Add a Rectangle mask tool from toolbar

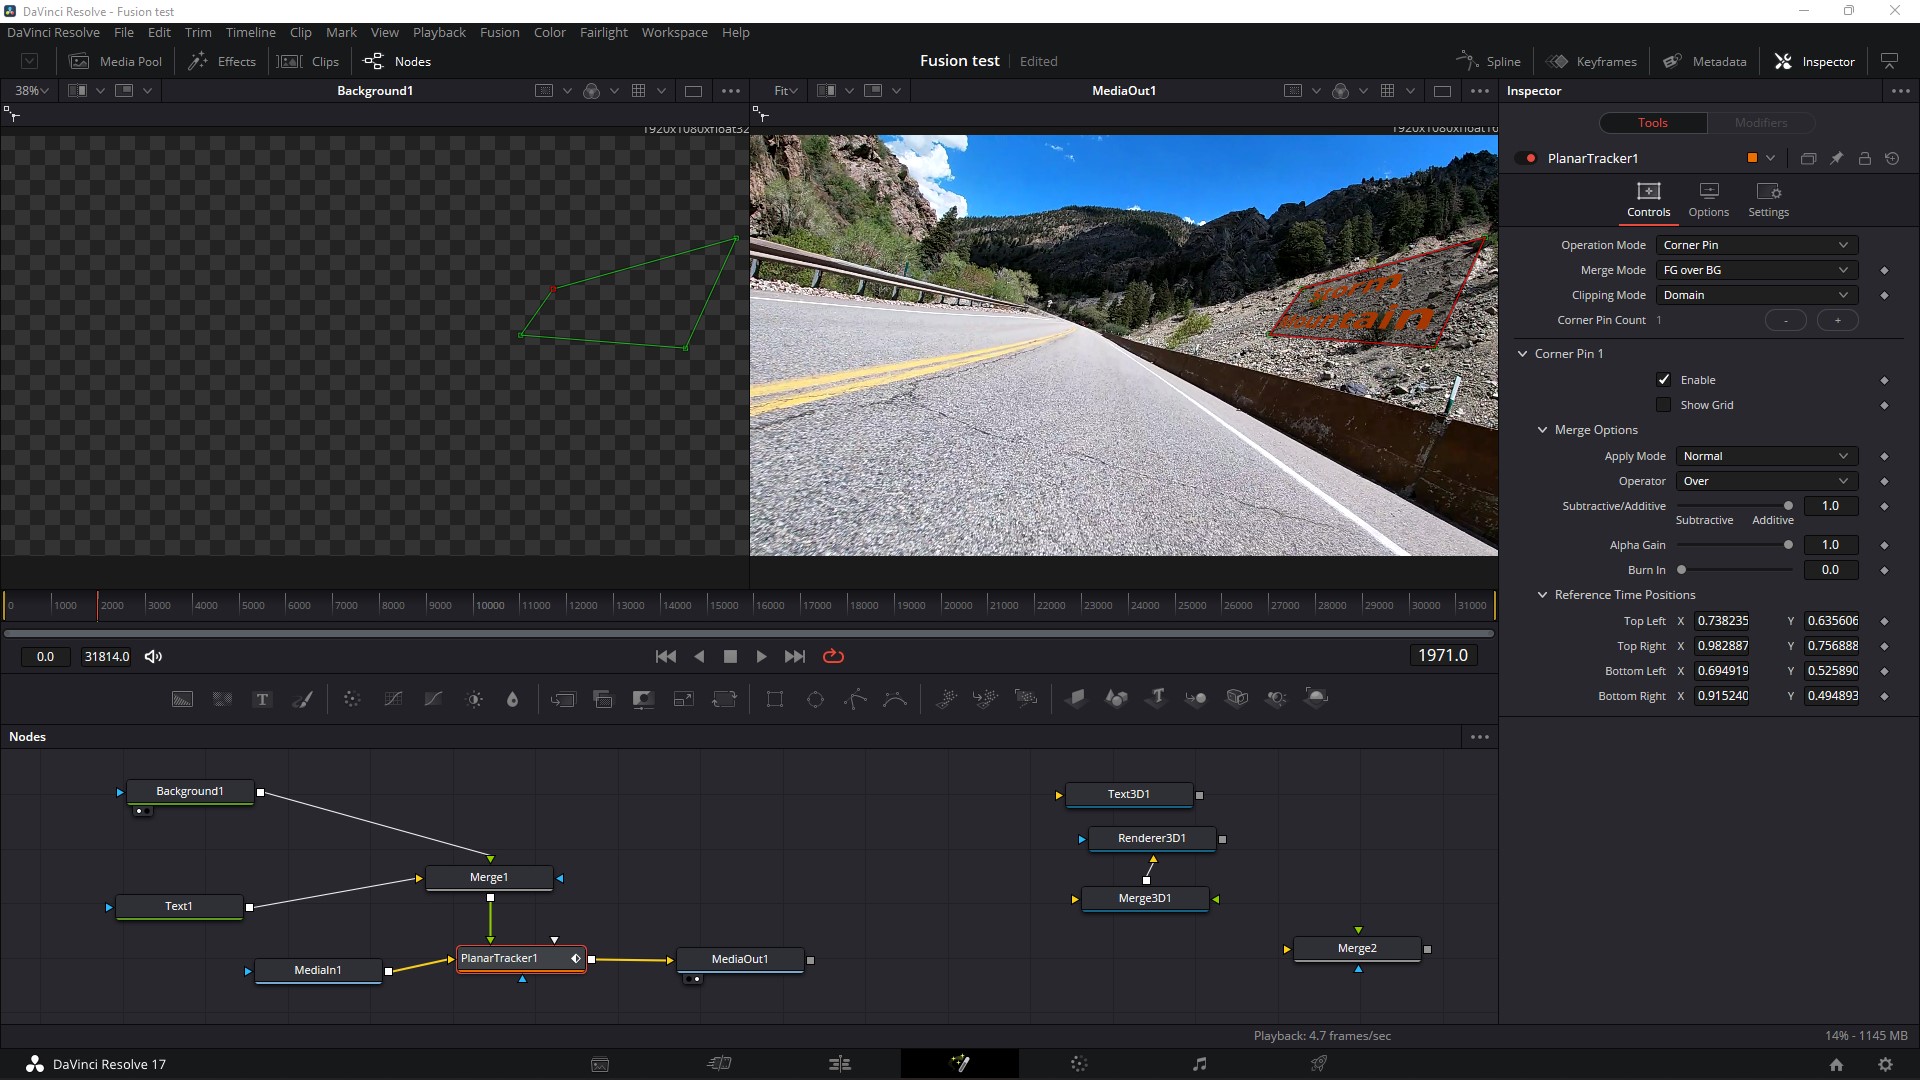pyautogui.click(x=775, y=699)
